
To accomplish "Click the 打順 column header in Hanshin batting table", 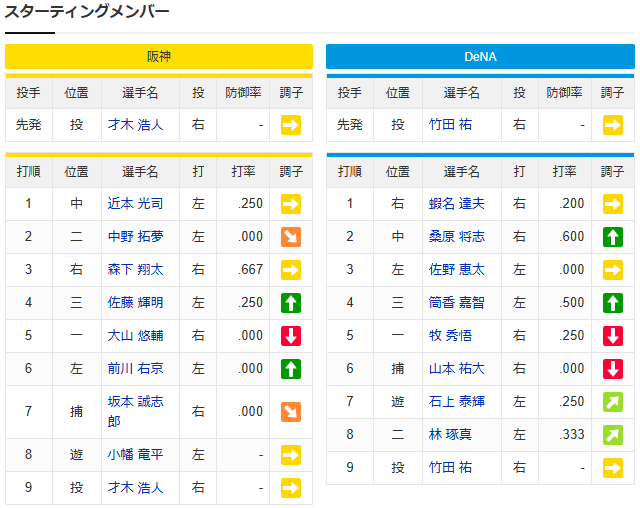I will tap(28, 171).
